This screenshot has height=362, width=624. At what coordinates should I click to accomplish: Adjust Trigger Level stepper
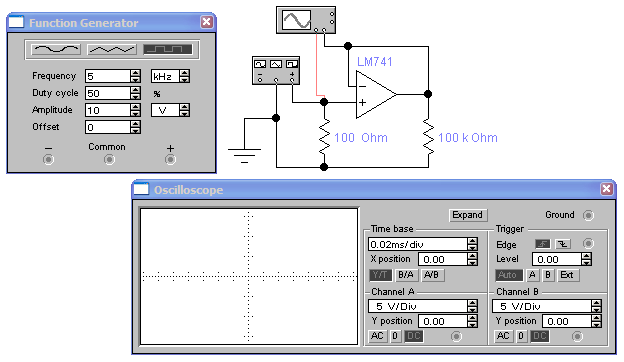(x=586, y=259)
